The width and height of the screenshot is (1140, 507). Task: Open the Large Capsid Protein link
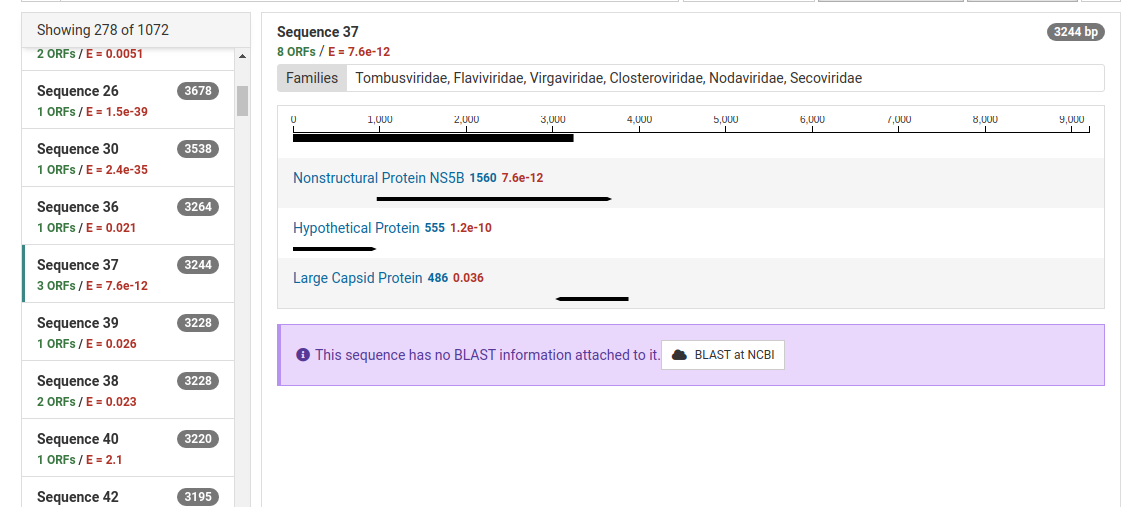357,278
